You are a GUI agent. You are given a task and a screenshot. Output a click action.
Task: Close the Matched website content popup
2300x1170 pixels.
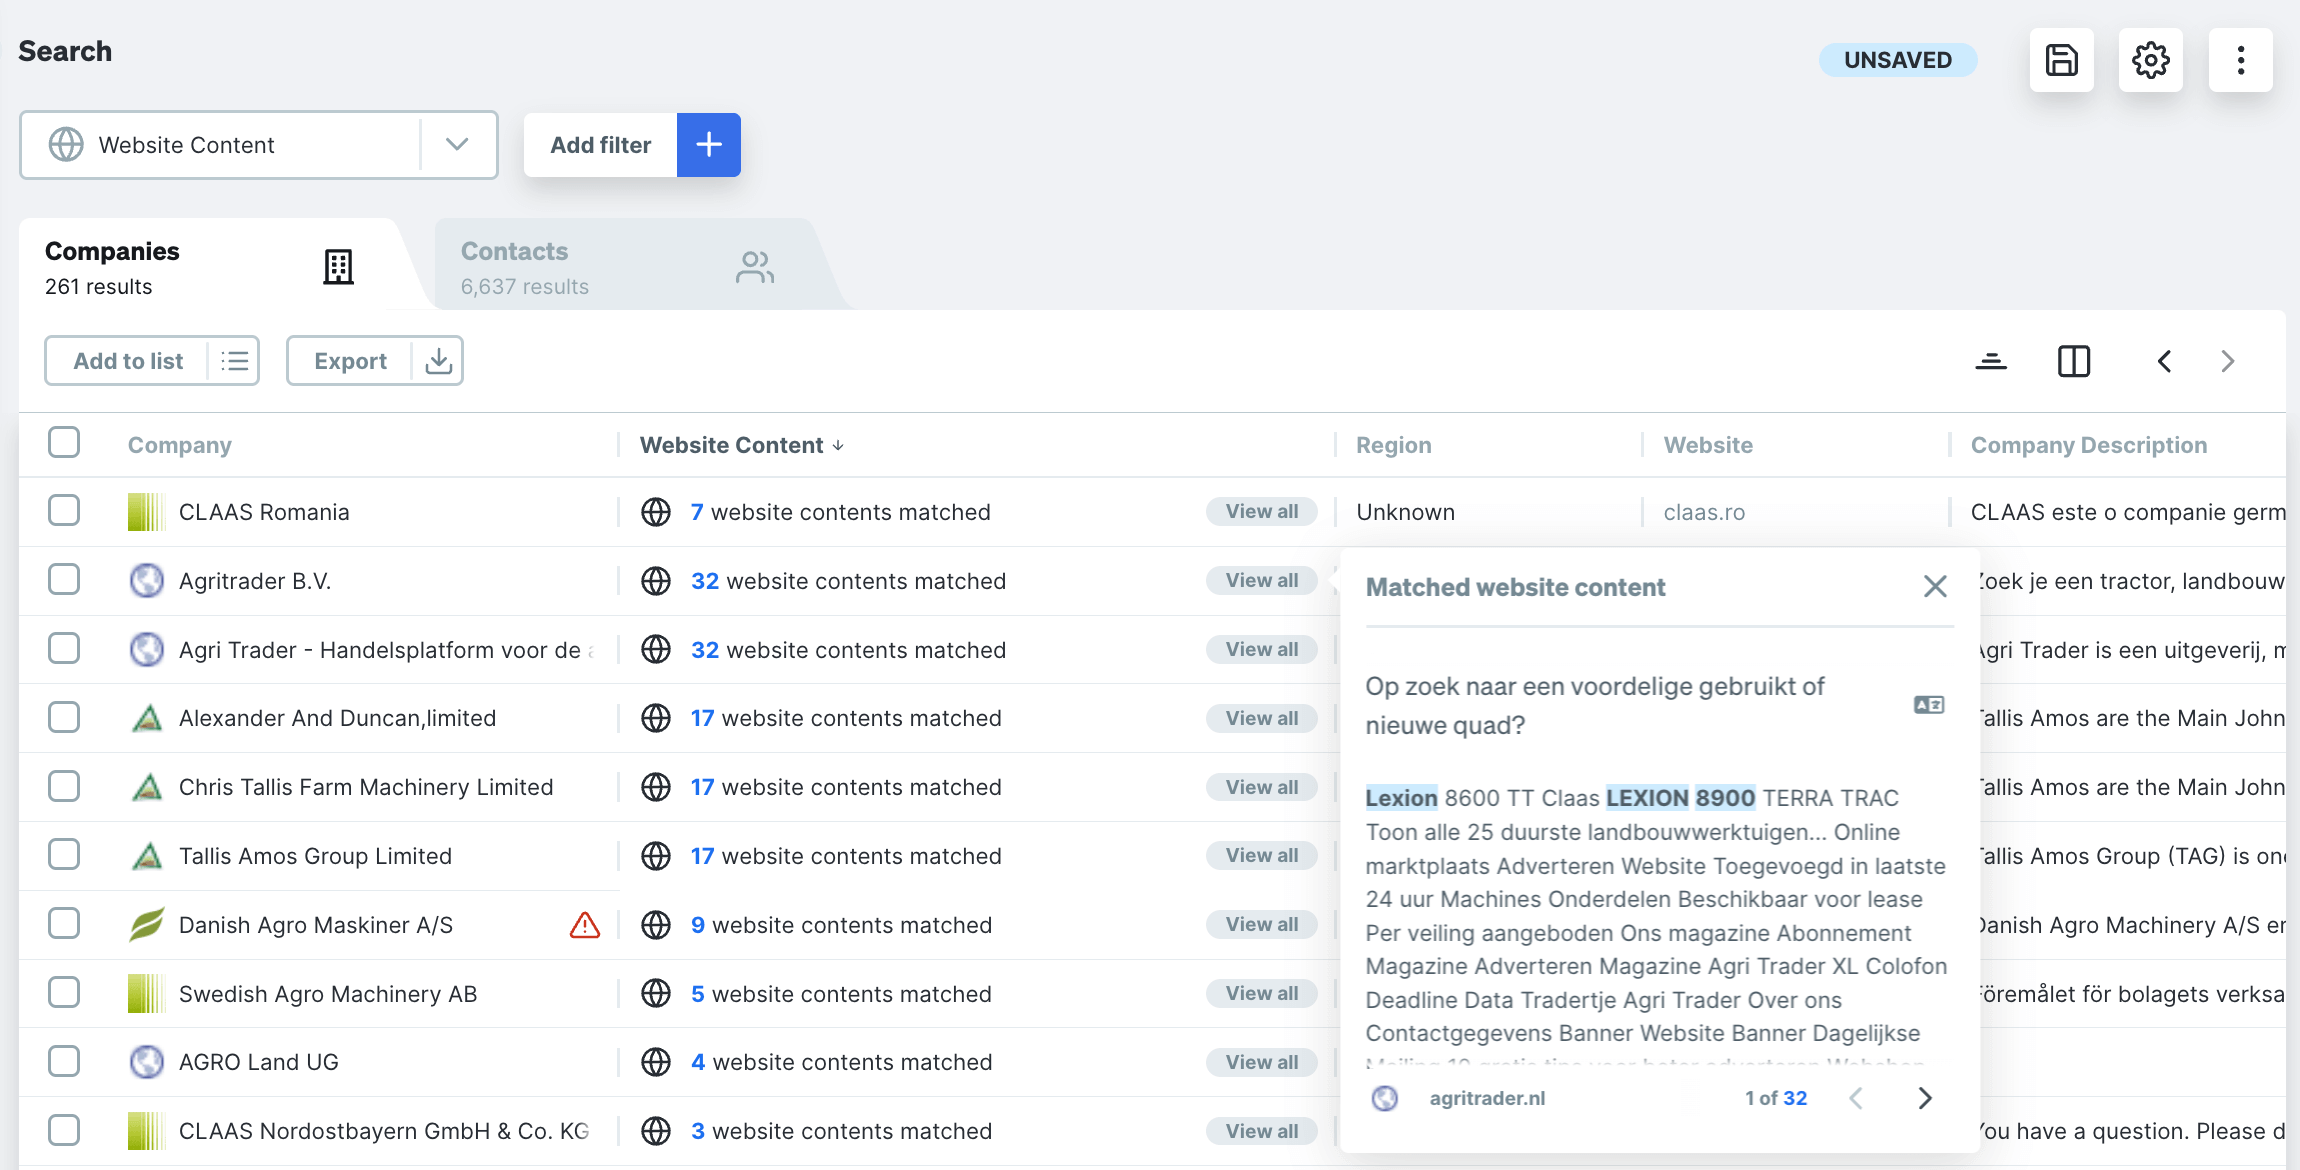(x=1935, y=586)
